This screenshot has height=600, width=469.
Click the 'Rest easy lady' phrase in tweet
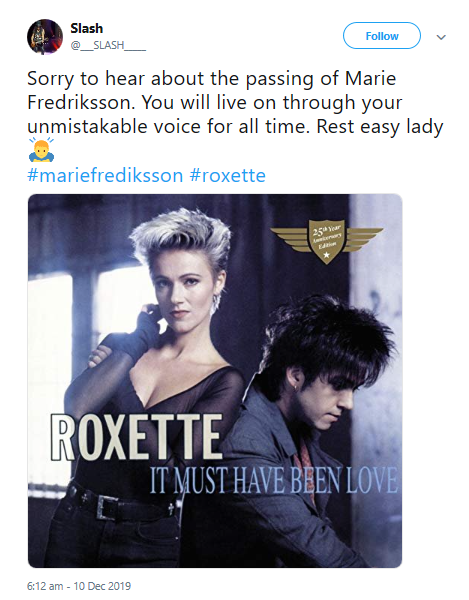click(x=379, y=127)
